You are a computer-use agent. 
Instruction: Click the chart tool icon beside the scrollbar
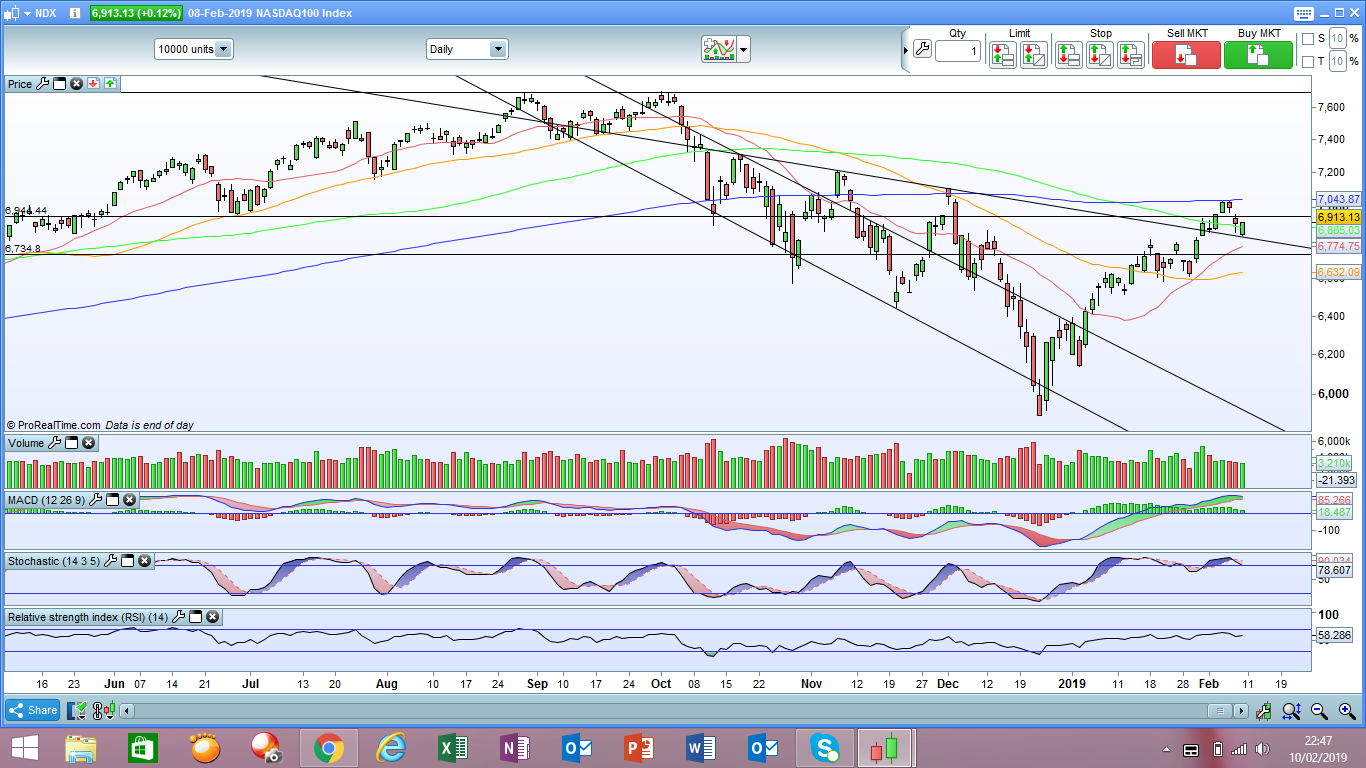pos(1265,711)
